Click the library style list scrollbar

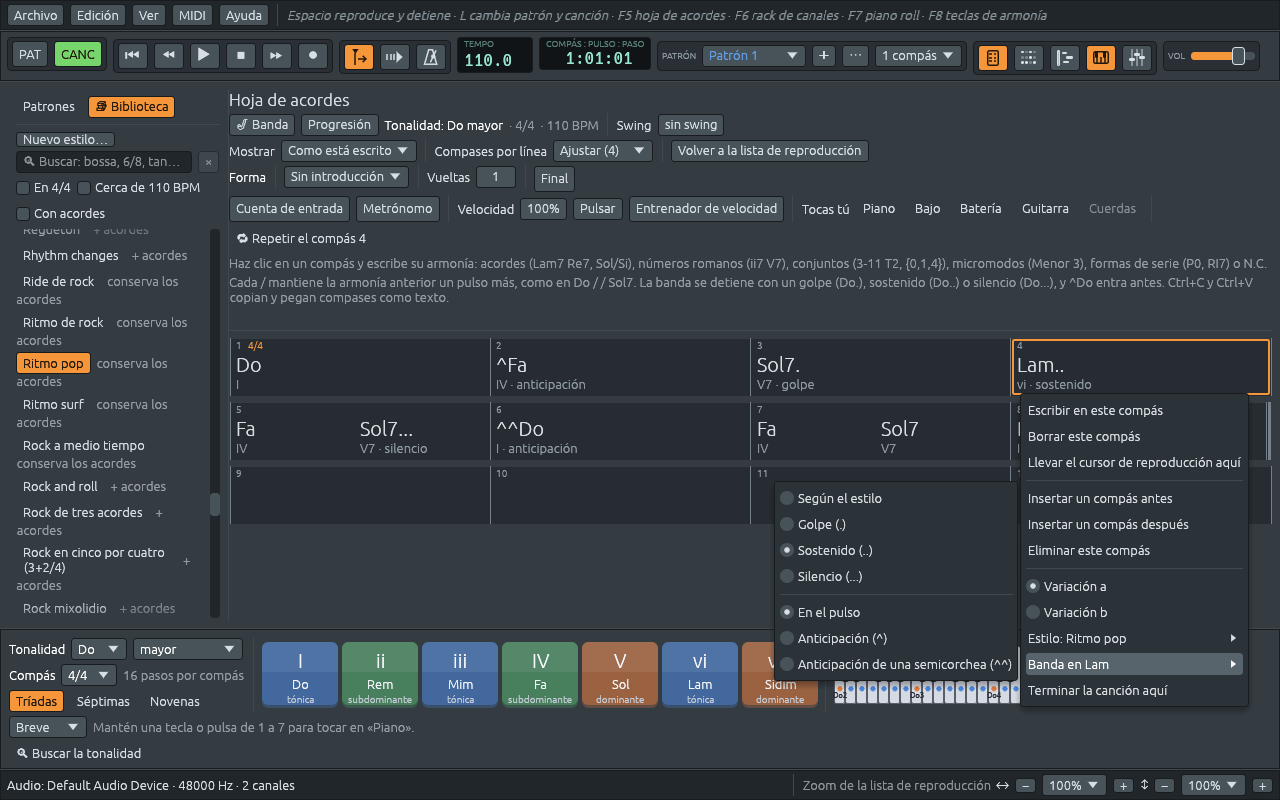(215, 424)
